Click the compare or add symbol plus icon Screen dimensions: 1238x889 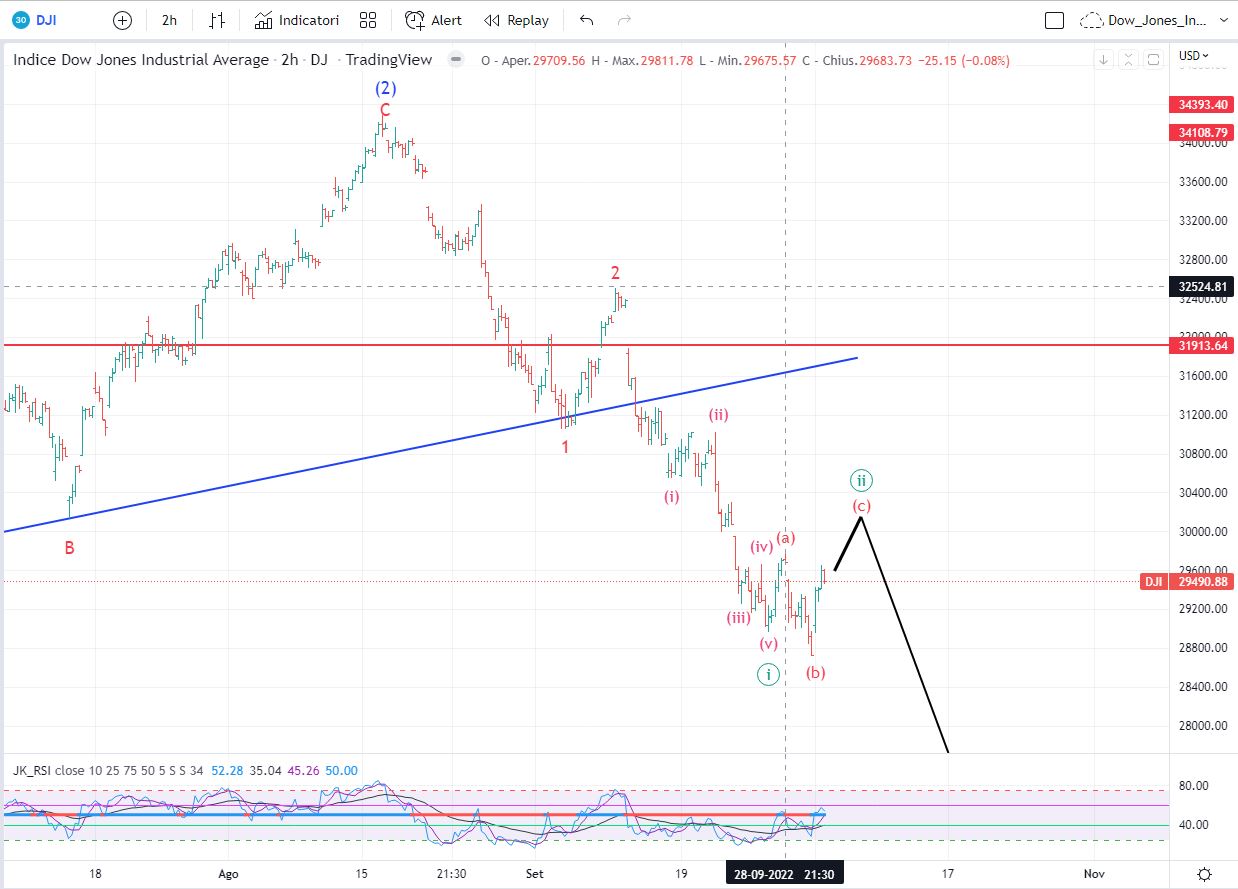pos(122,20)
